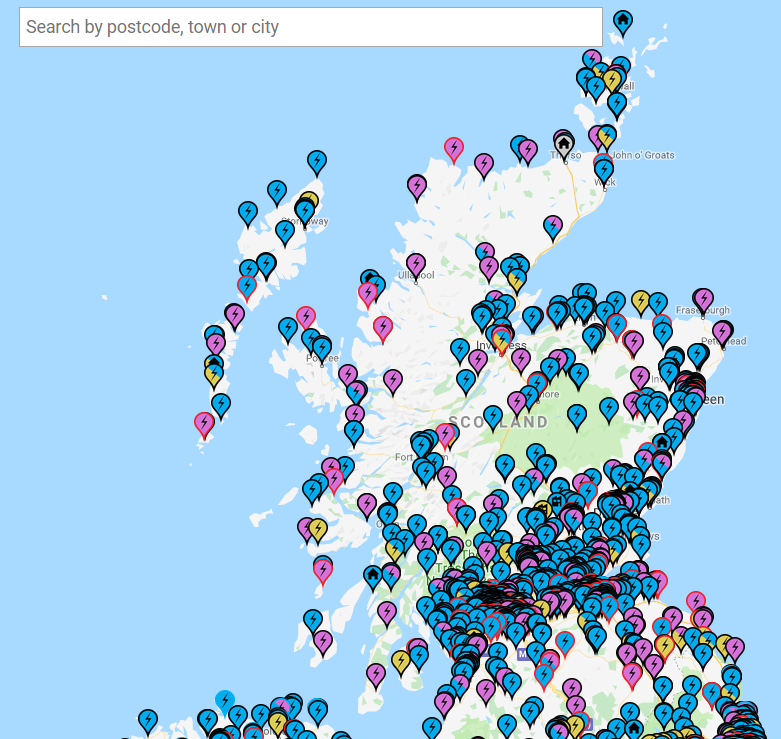Open the blue pin just below the SCOTLAND label
This screenshot has height=739, width=781.
(x=493, y=418)
